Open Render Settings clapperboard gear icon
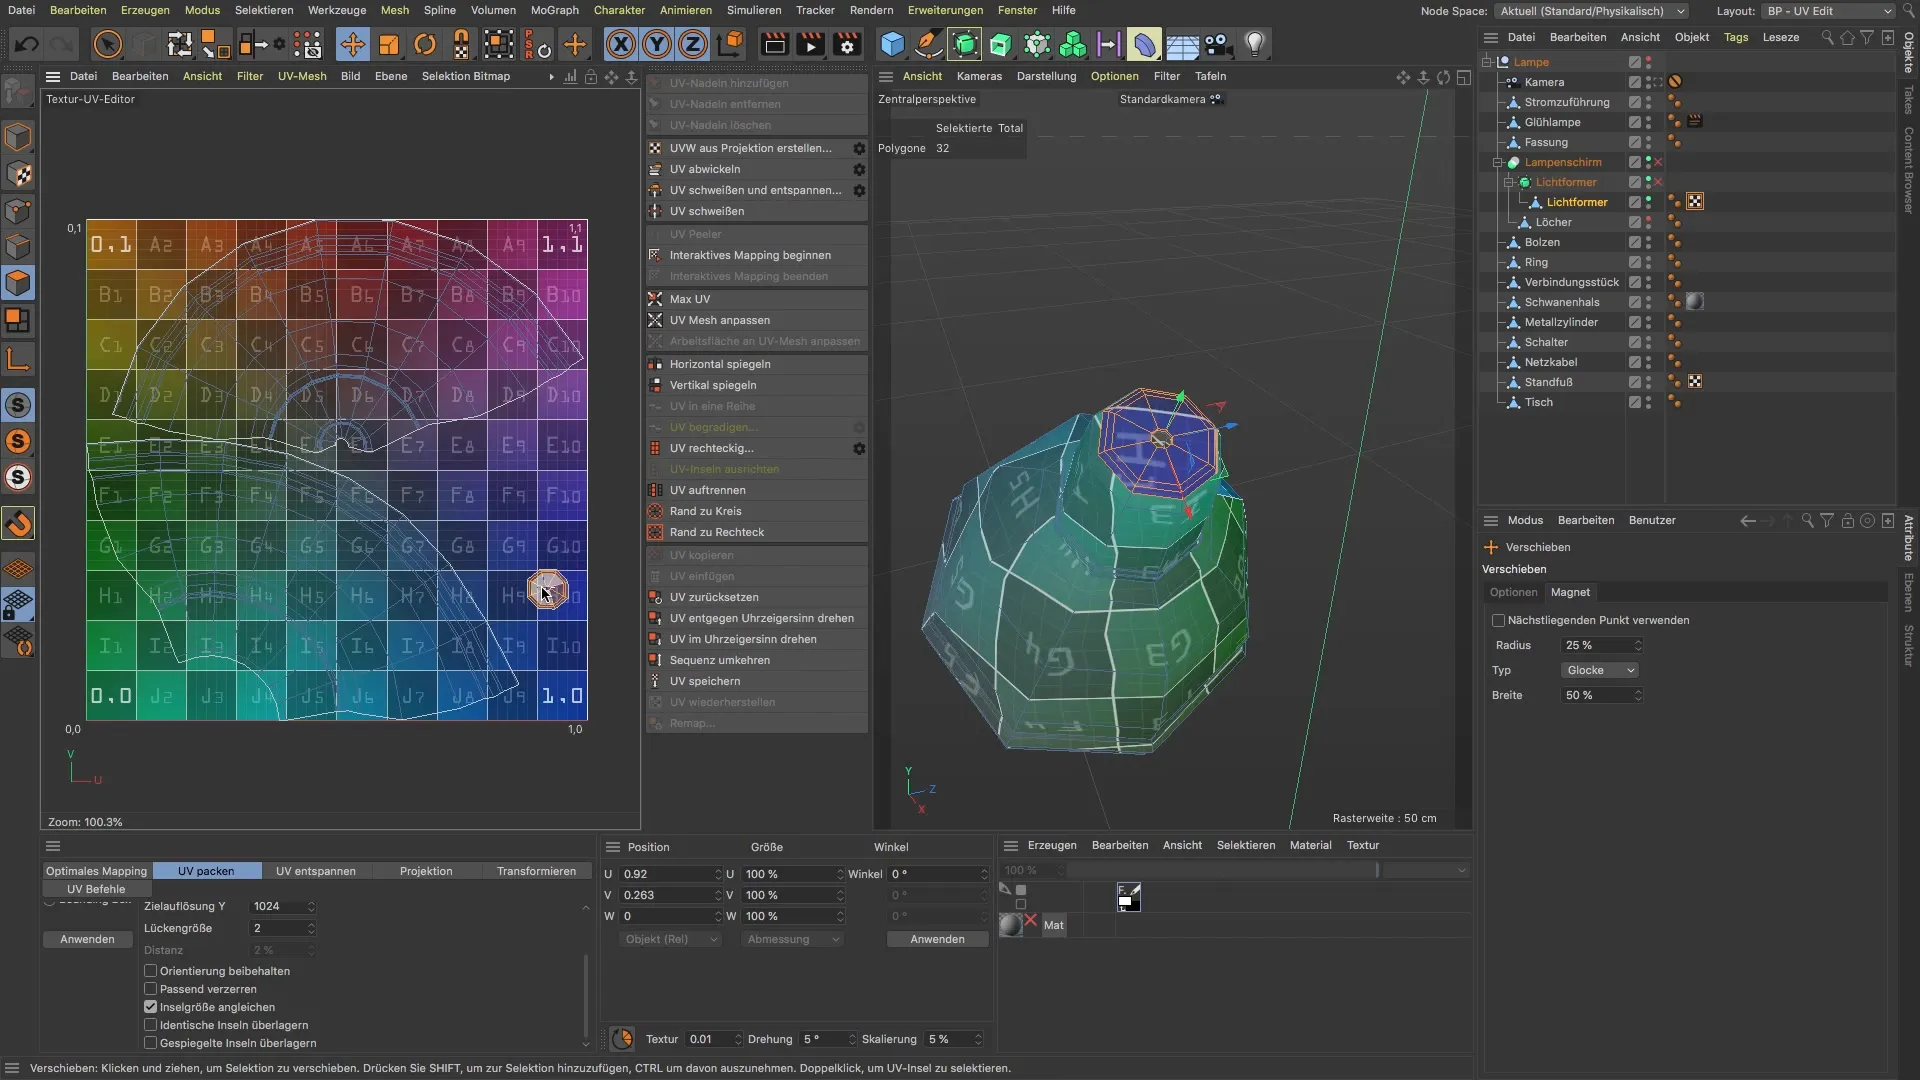The image size is (1920, 1080). (x=847, y=44)
